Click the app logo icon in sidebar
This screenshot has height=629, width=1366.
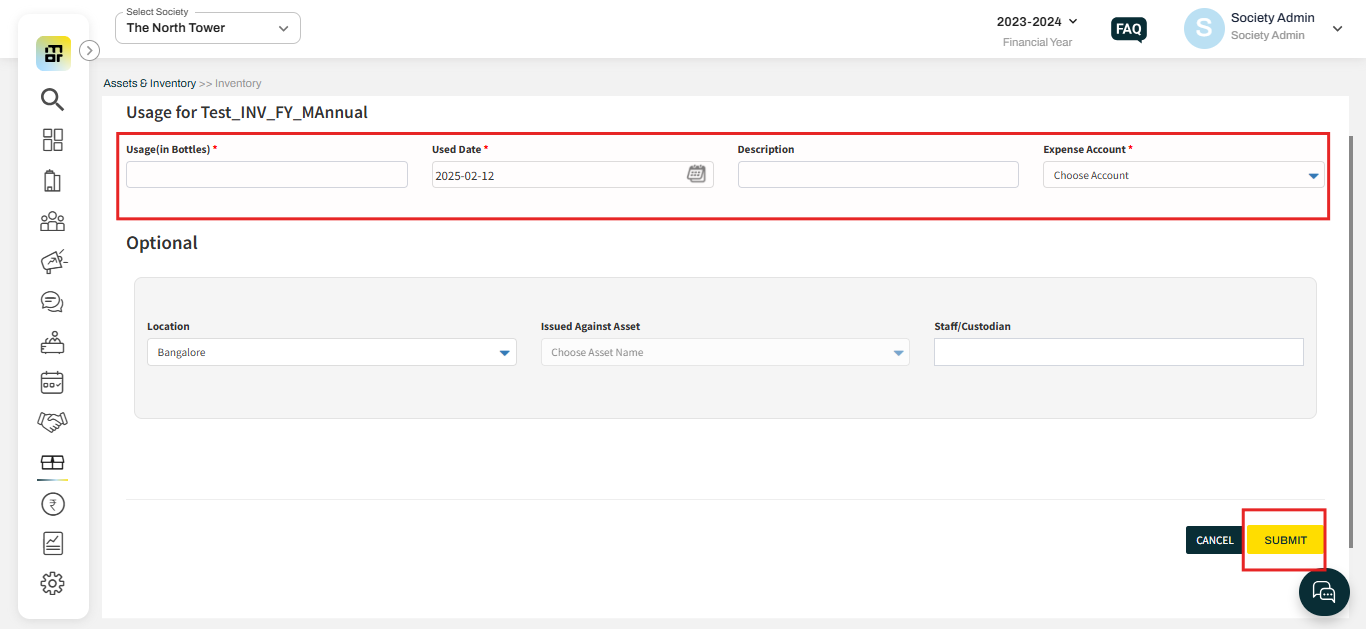(x=53, y=53)
